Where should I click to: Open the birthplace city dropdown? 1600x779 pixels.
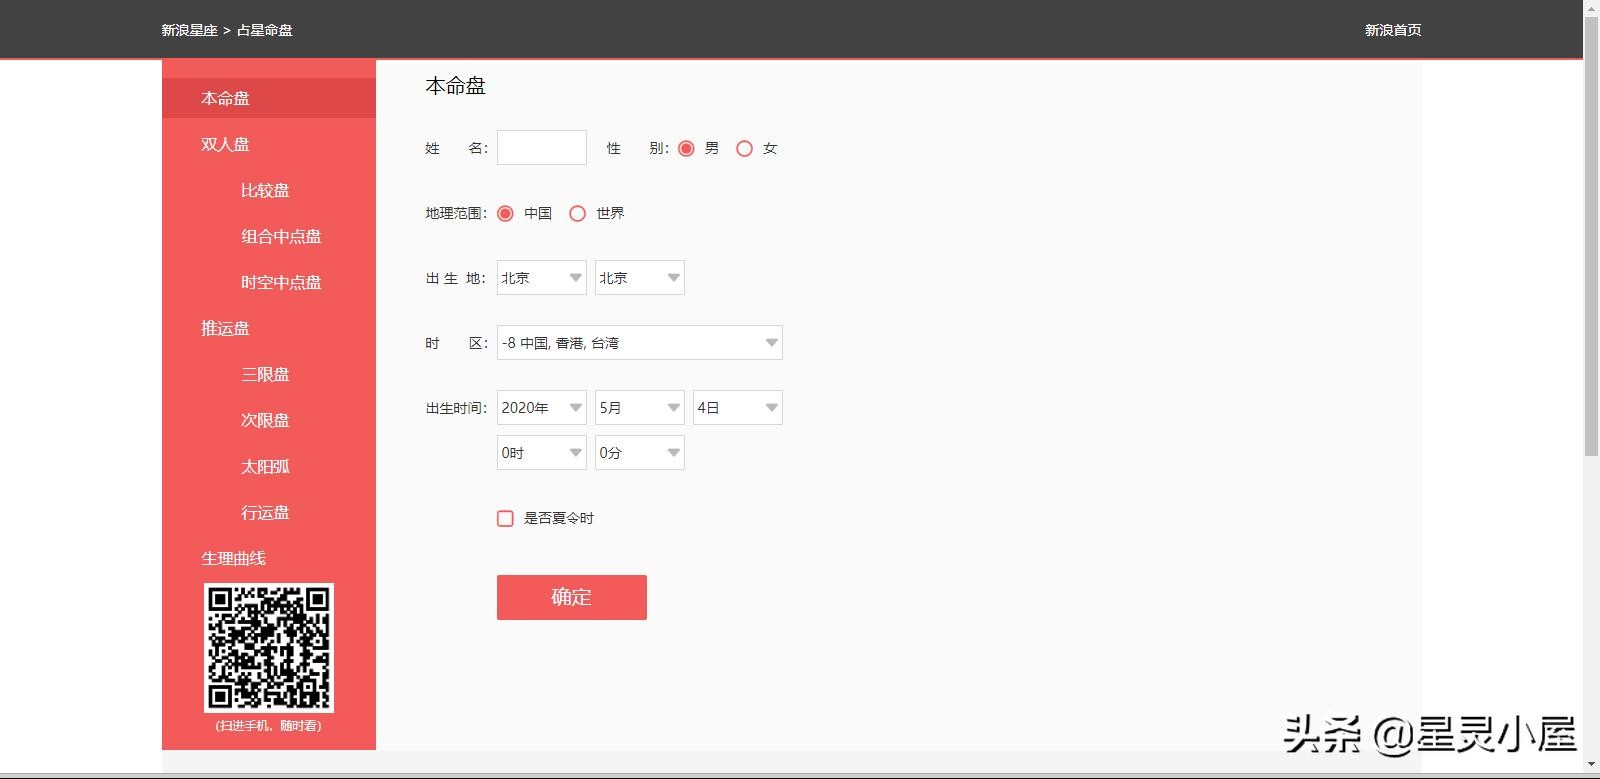point(639,278)
